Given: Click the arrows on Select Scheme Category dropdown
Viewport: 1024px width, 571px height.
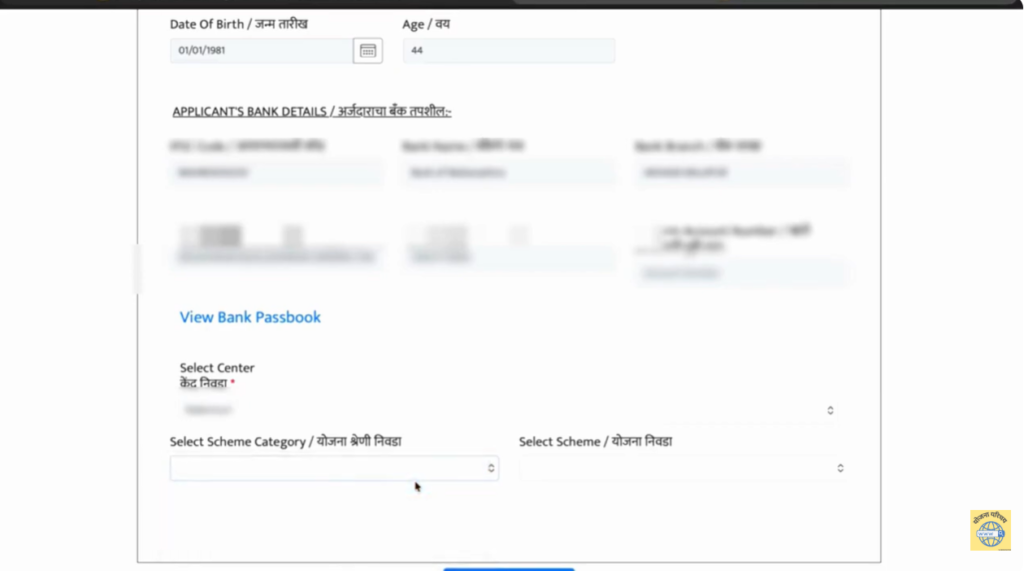Looking at the screenshot, I should (x=491, y=468).
